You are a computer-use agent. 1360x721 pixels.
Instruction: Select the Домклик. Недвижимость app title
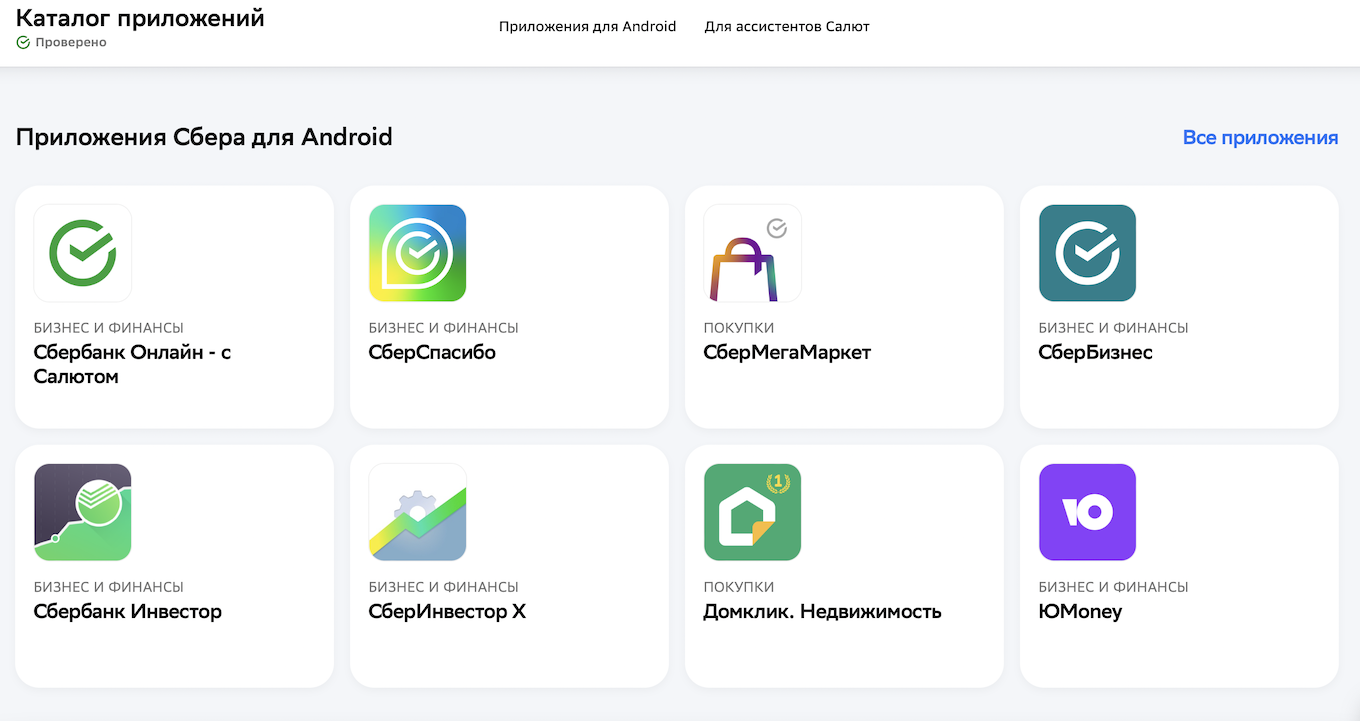[822, 612]
